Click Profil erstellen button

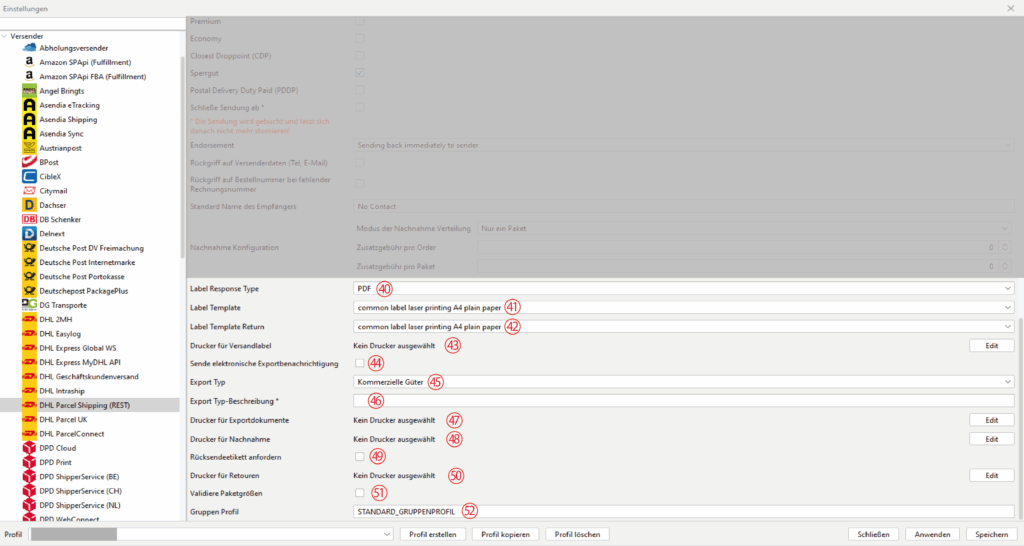pyautogui.click(x=432, y=534)
